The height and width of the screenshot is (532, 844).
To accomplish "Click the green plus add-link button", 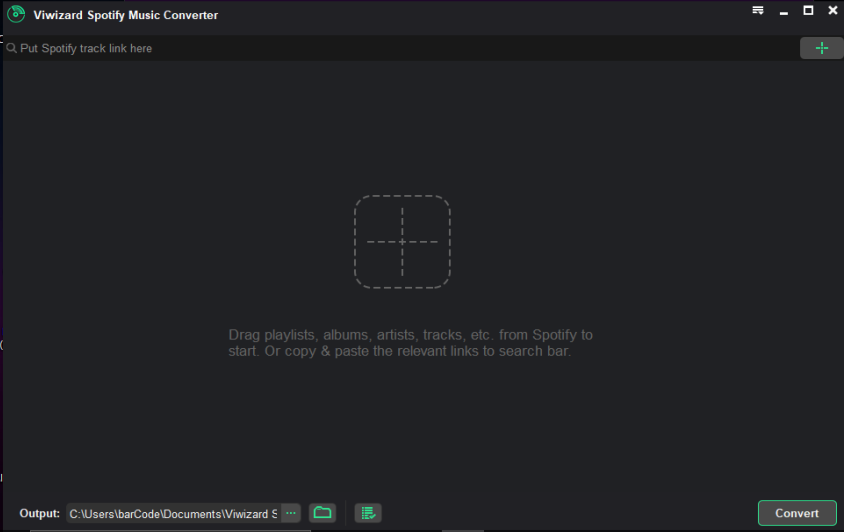I will 821,48.
